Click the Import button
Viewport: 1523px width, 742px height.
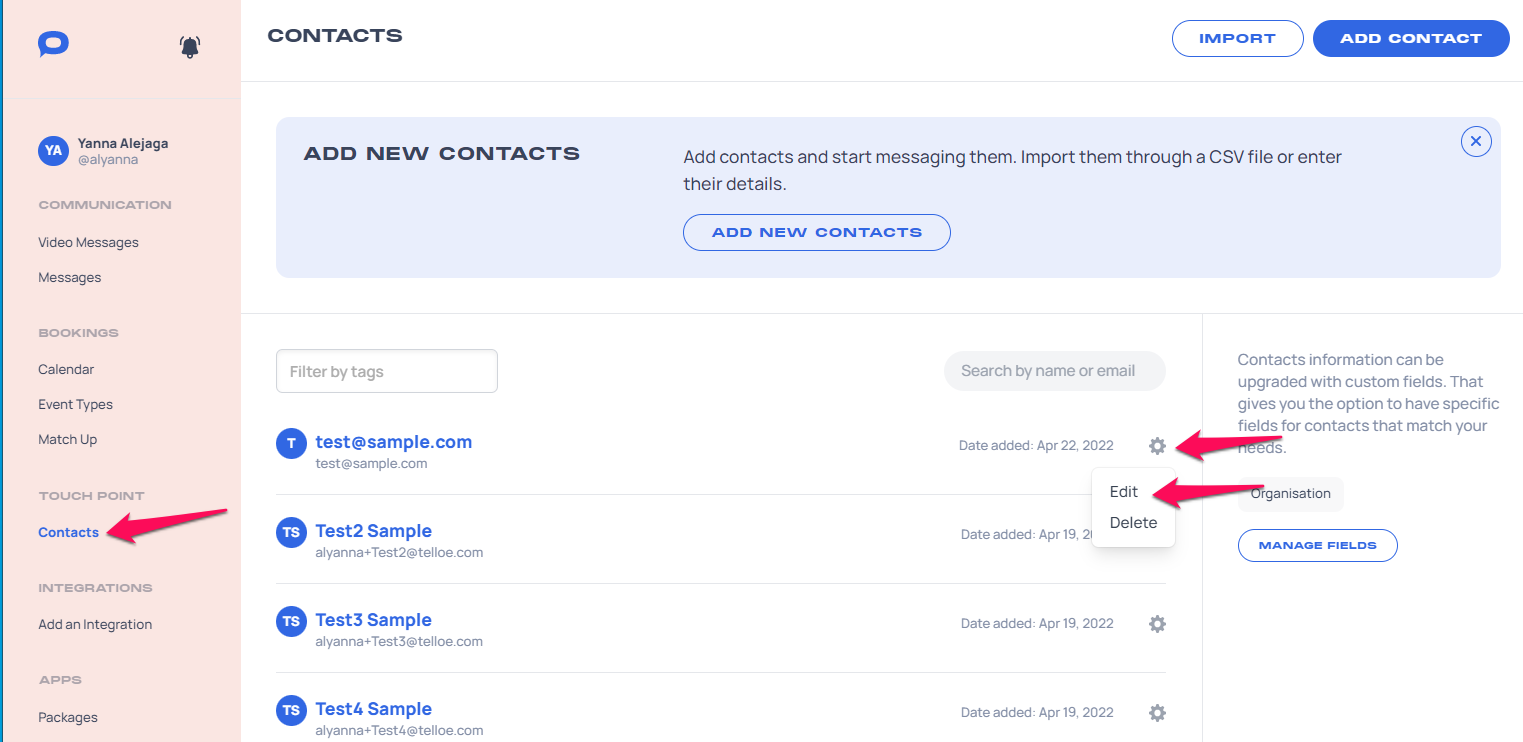tap(1238, 38)
